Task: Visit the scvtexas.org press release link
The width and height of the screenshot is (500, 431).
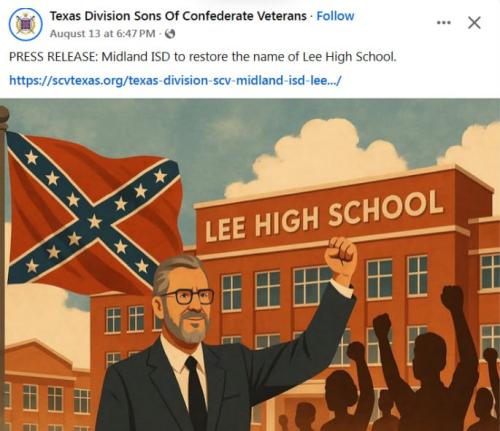Action: point(175,81)
